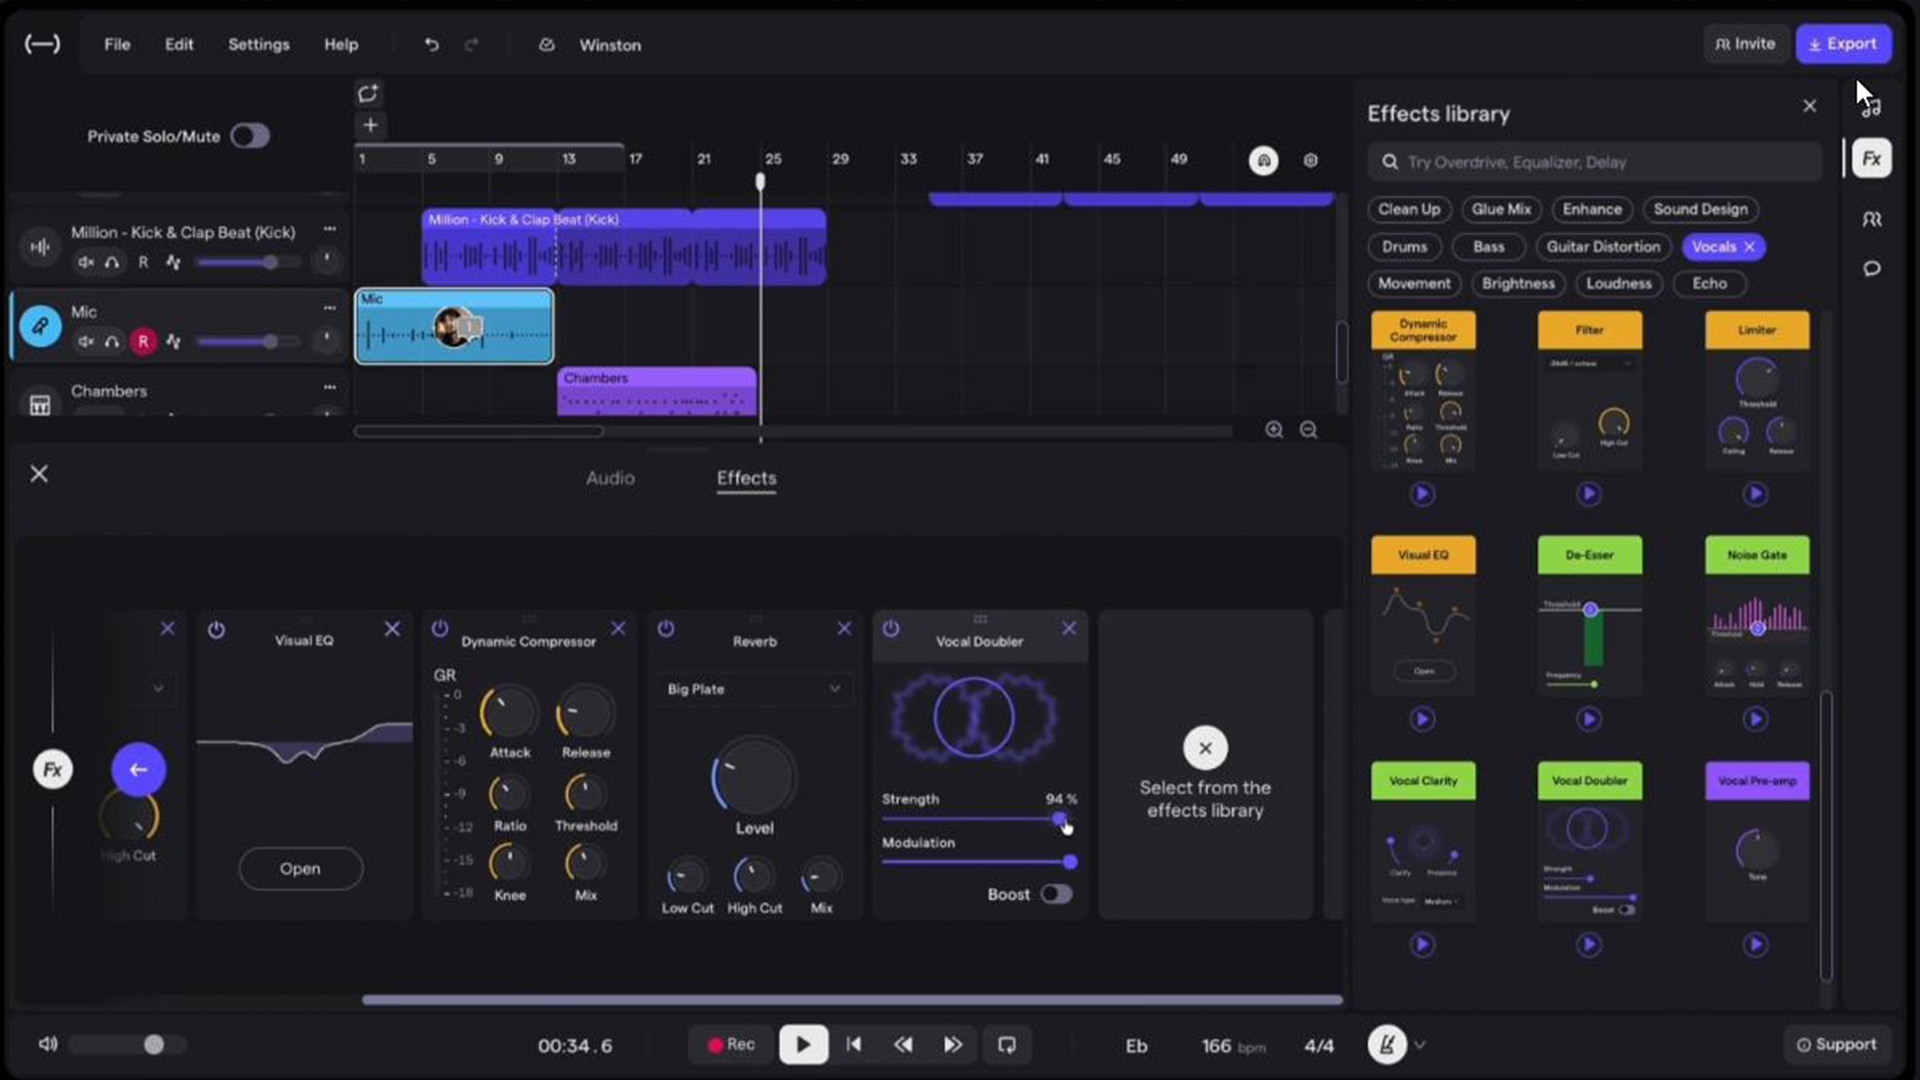1920x1080 pixels.
Task: Open the Edit menu
Action: [179, 45]
